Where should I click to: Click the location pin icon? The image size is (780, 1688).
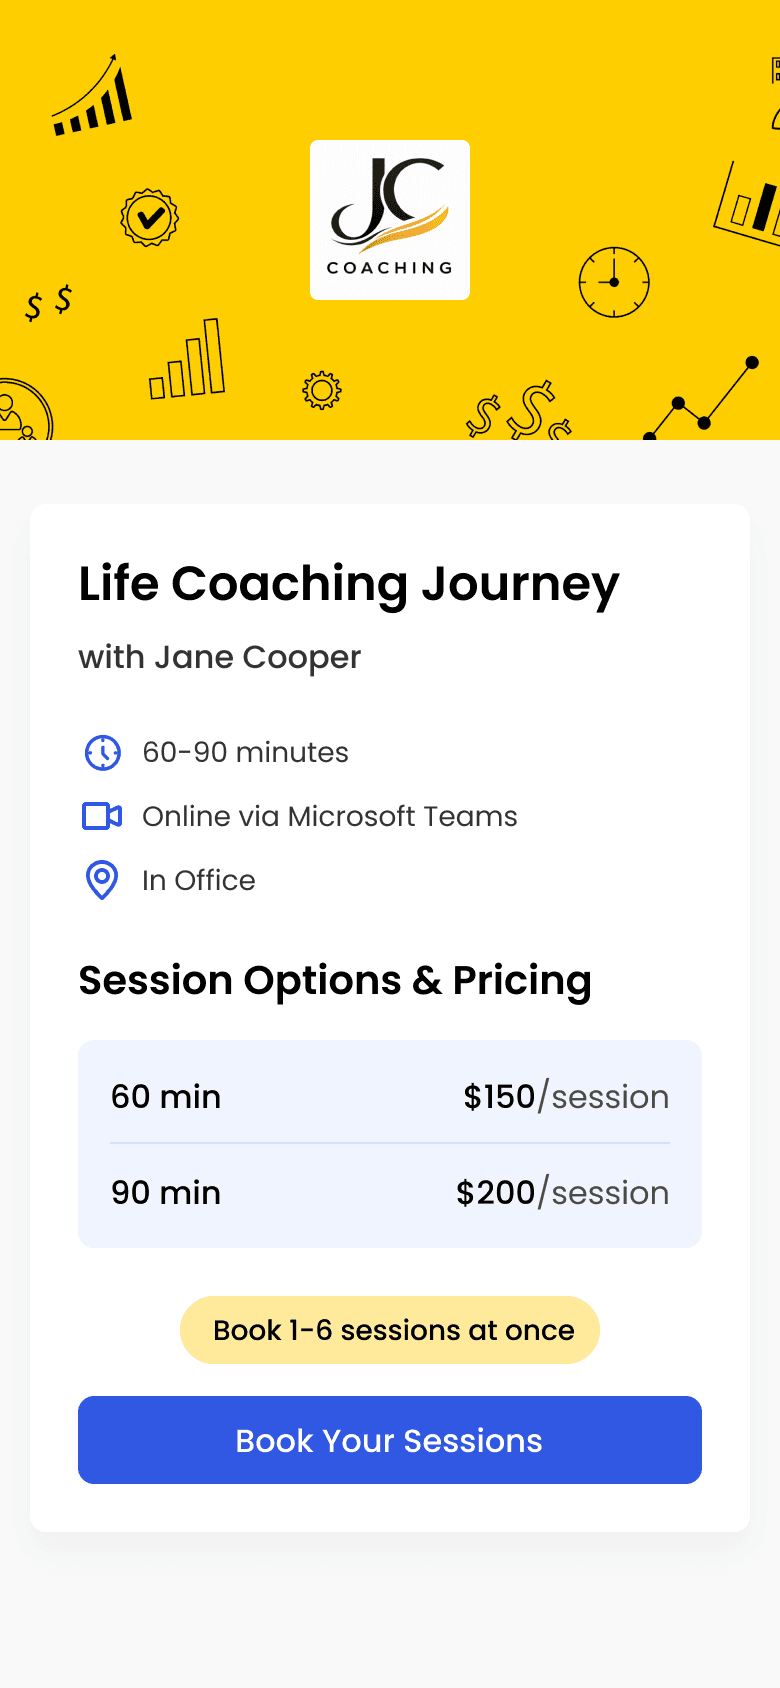(x=102, y=880)
